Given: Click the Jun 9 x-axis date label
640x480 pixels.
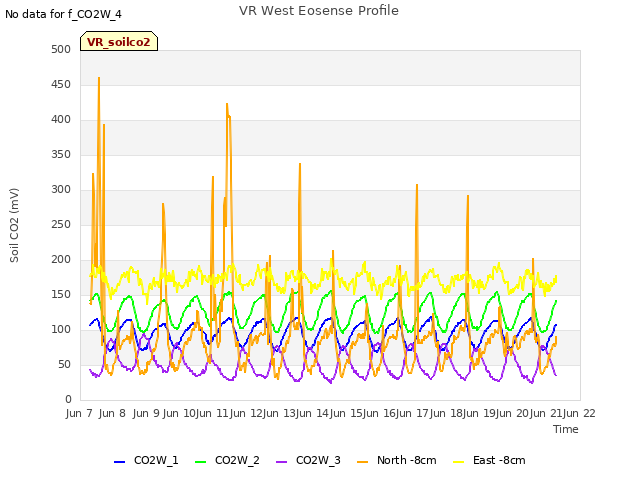Looking at the screenshot, I should 146,413.
